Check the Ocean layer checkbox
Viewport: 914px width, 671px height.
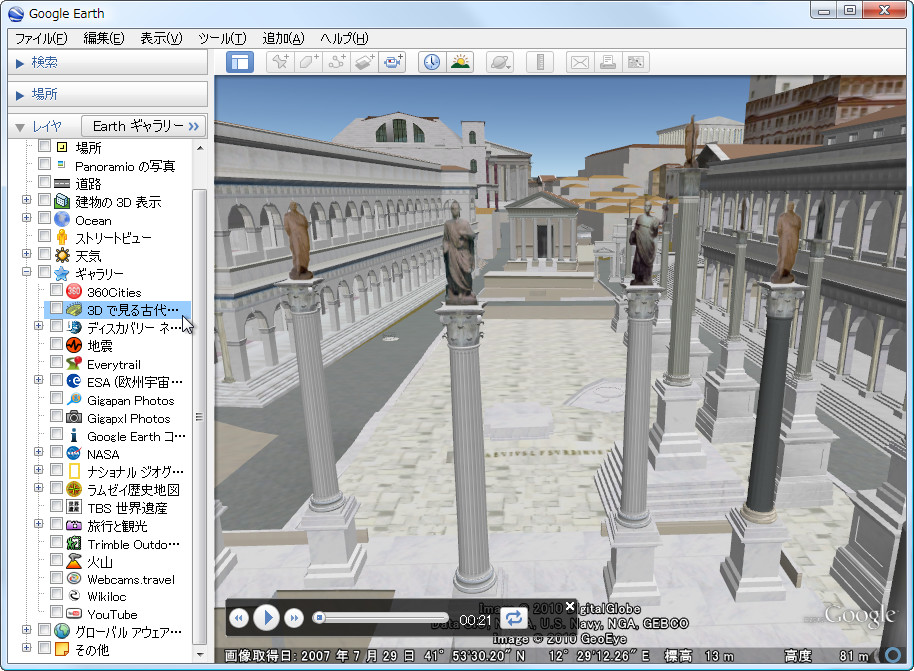pos(44,219)
